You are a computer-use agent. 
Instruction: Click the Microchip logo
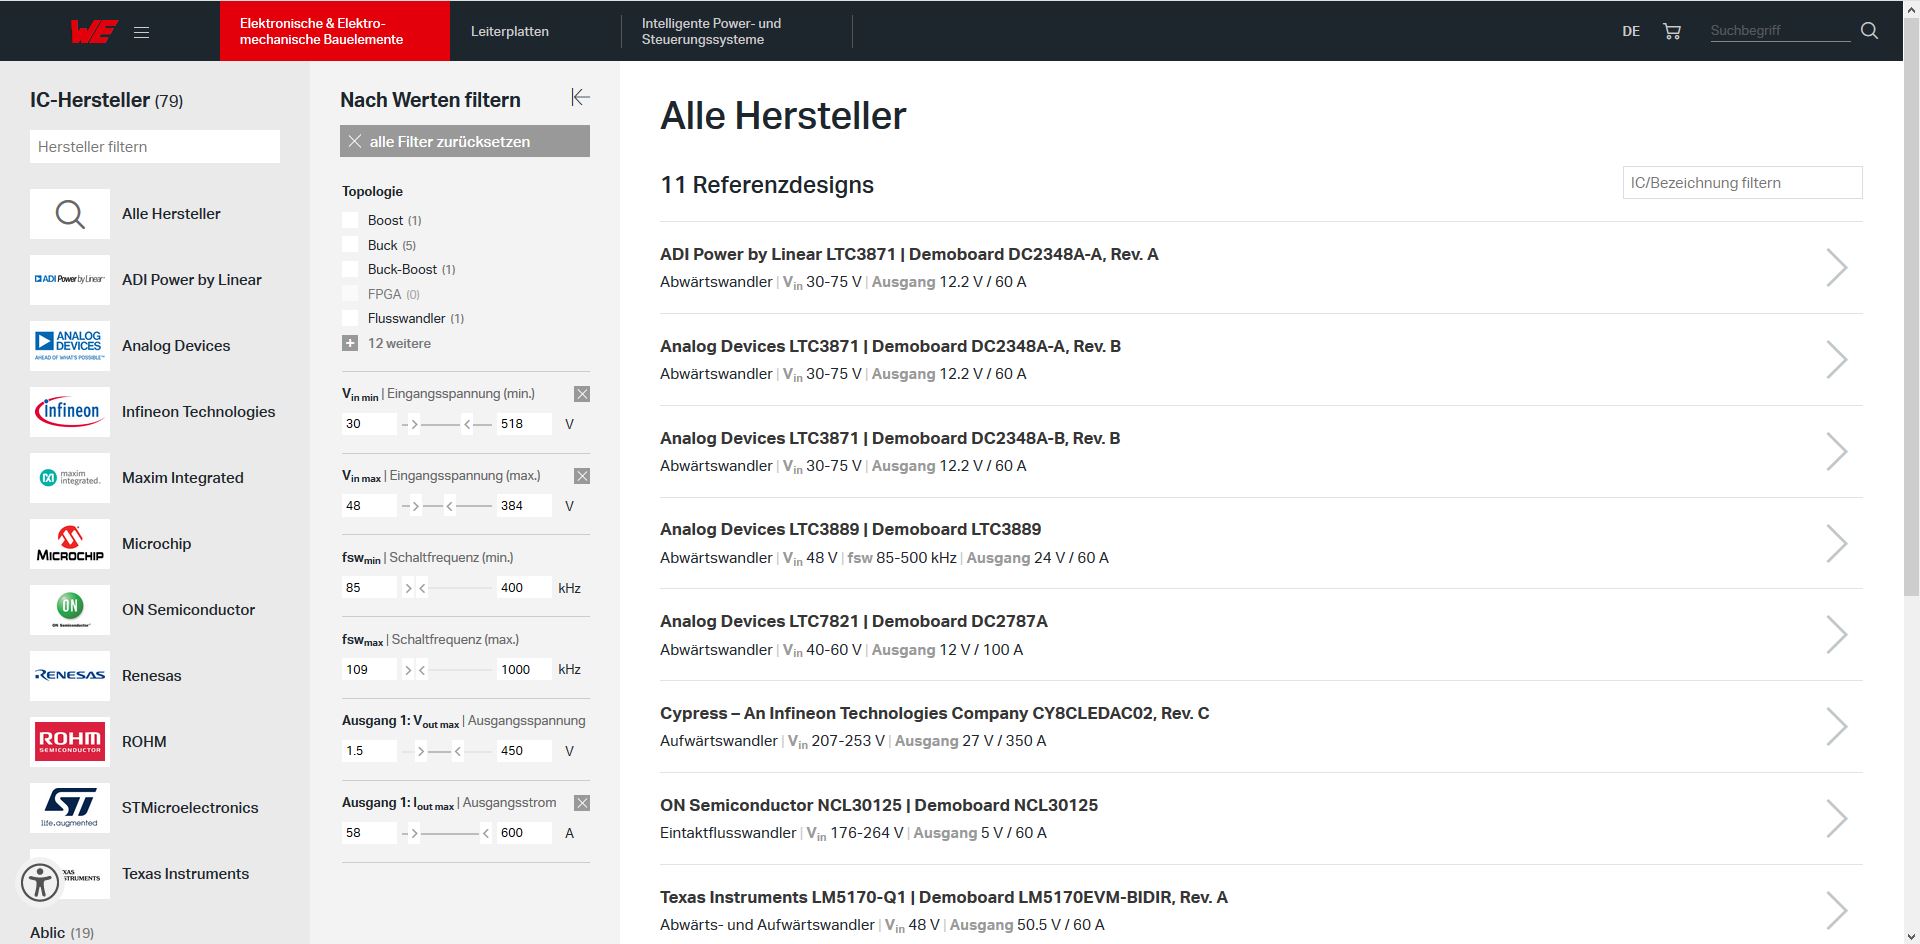point(70,544)
